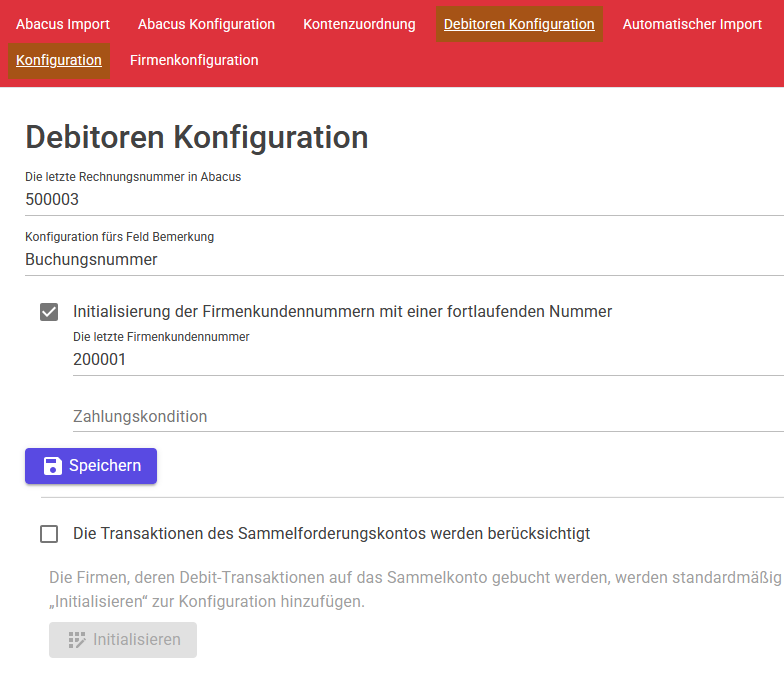Open the Feld Bemerkung dropdown showing Buchungsnummer
Viewport: 784px width, 677px height.
tap(404, 260)
